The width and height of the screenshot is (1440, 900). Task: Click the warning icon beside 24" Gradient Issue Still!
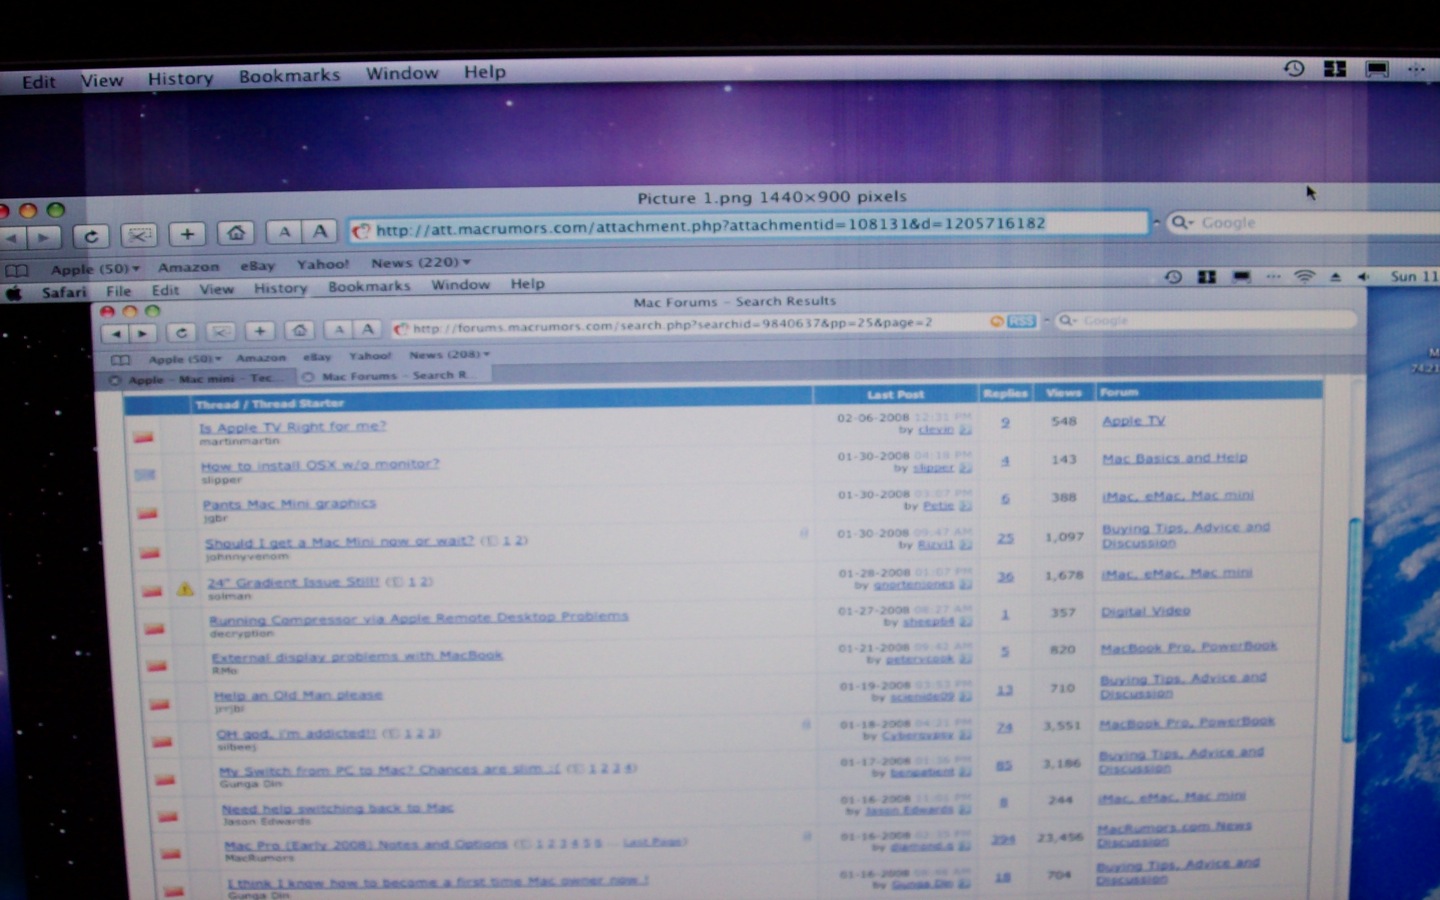pos(185,588)
